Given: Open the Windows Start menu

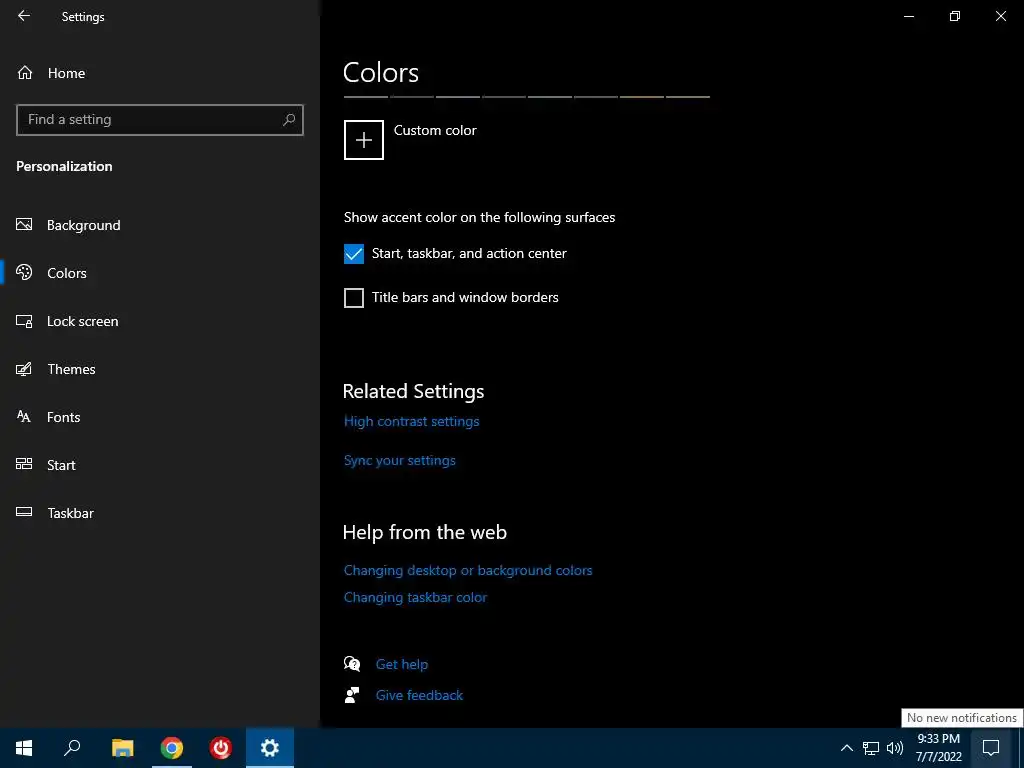Looking at the screenshot, I should coord(24,748).
